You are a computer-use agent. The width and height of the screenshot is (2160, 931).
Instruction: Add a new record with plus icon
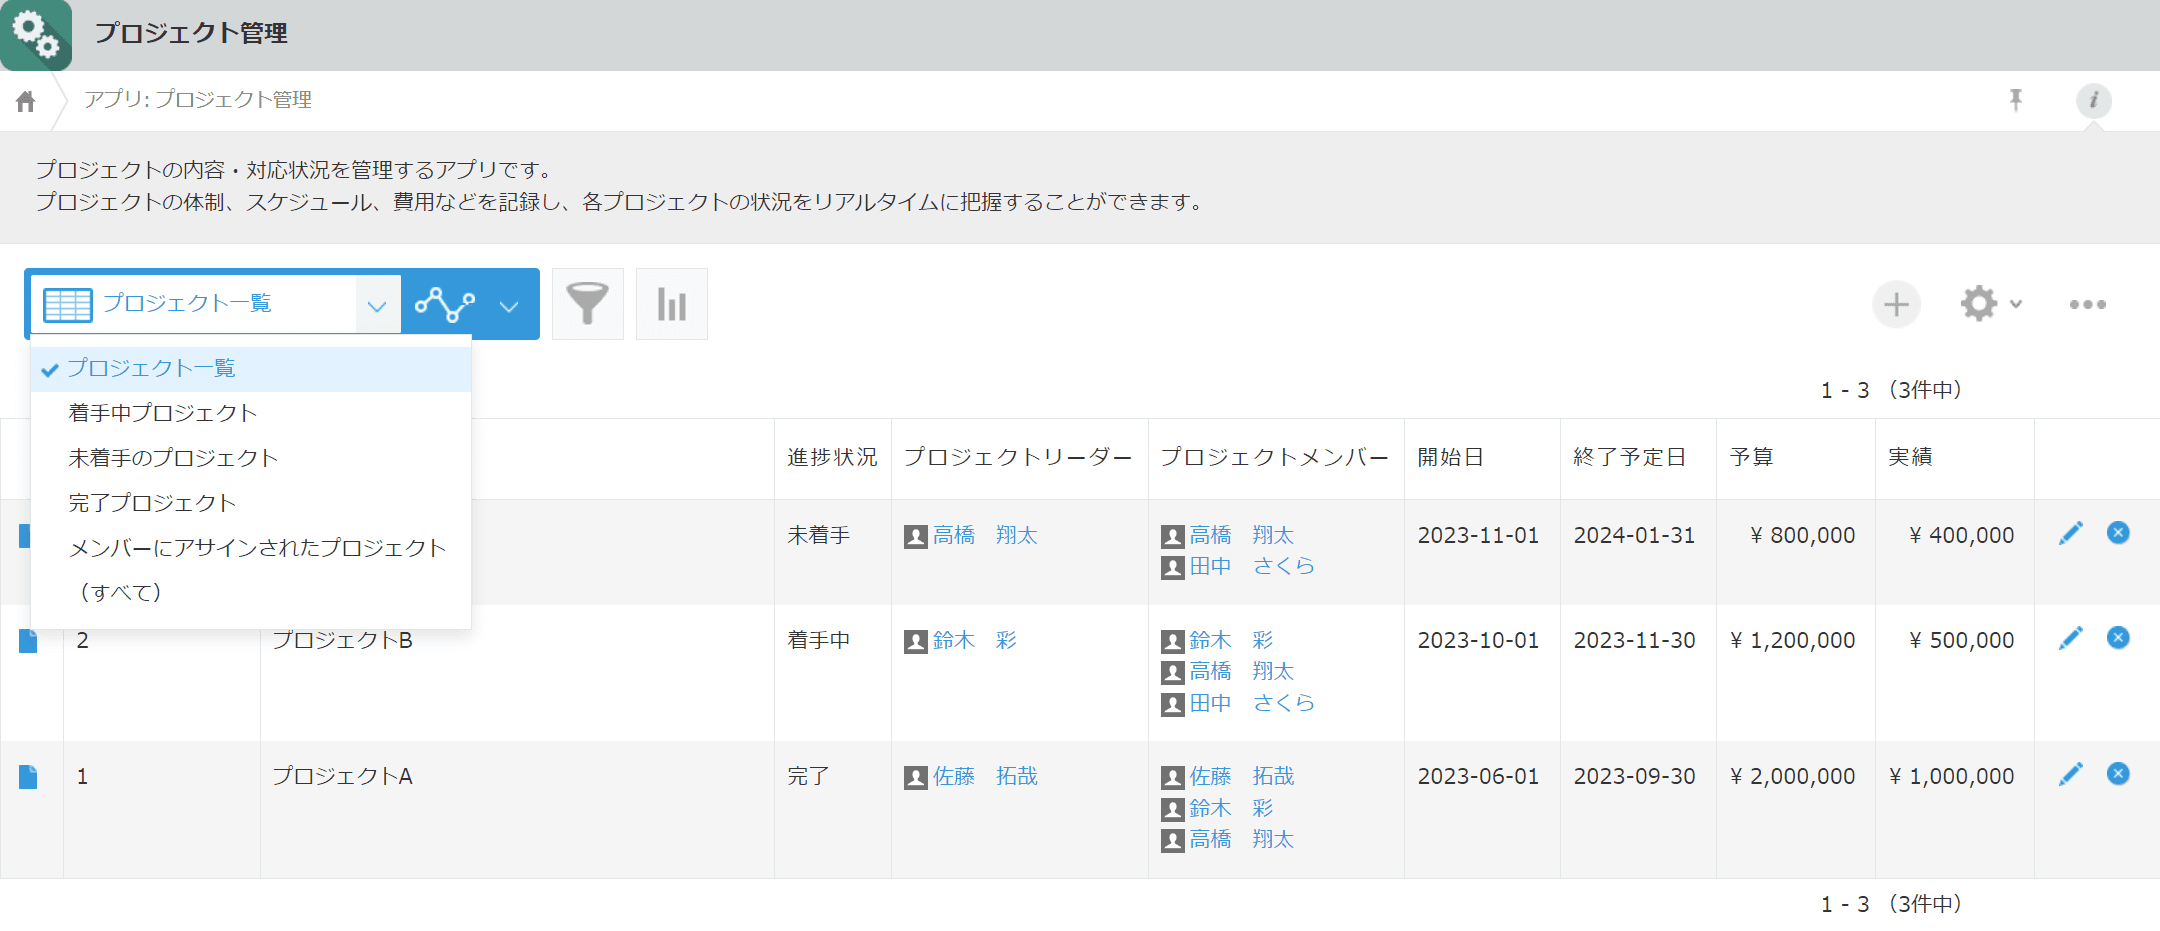pyautogui.click(x=1897, y=304)
